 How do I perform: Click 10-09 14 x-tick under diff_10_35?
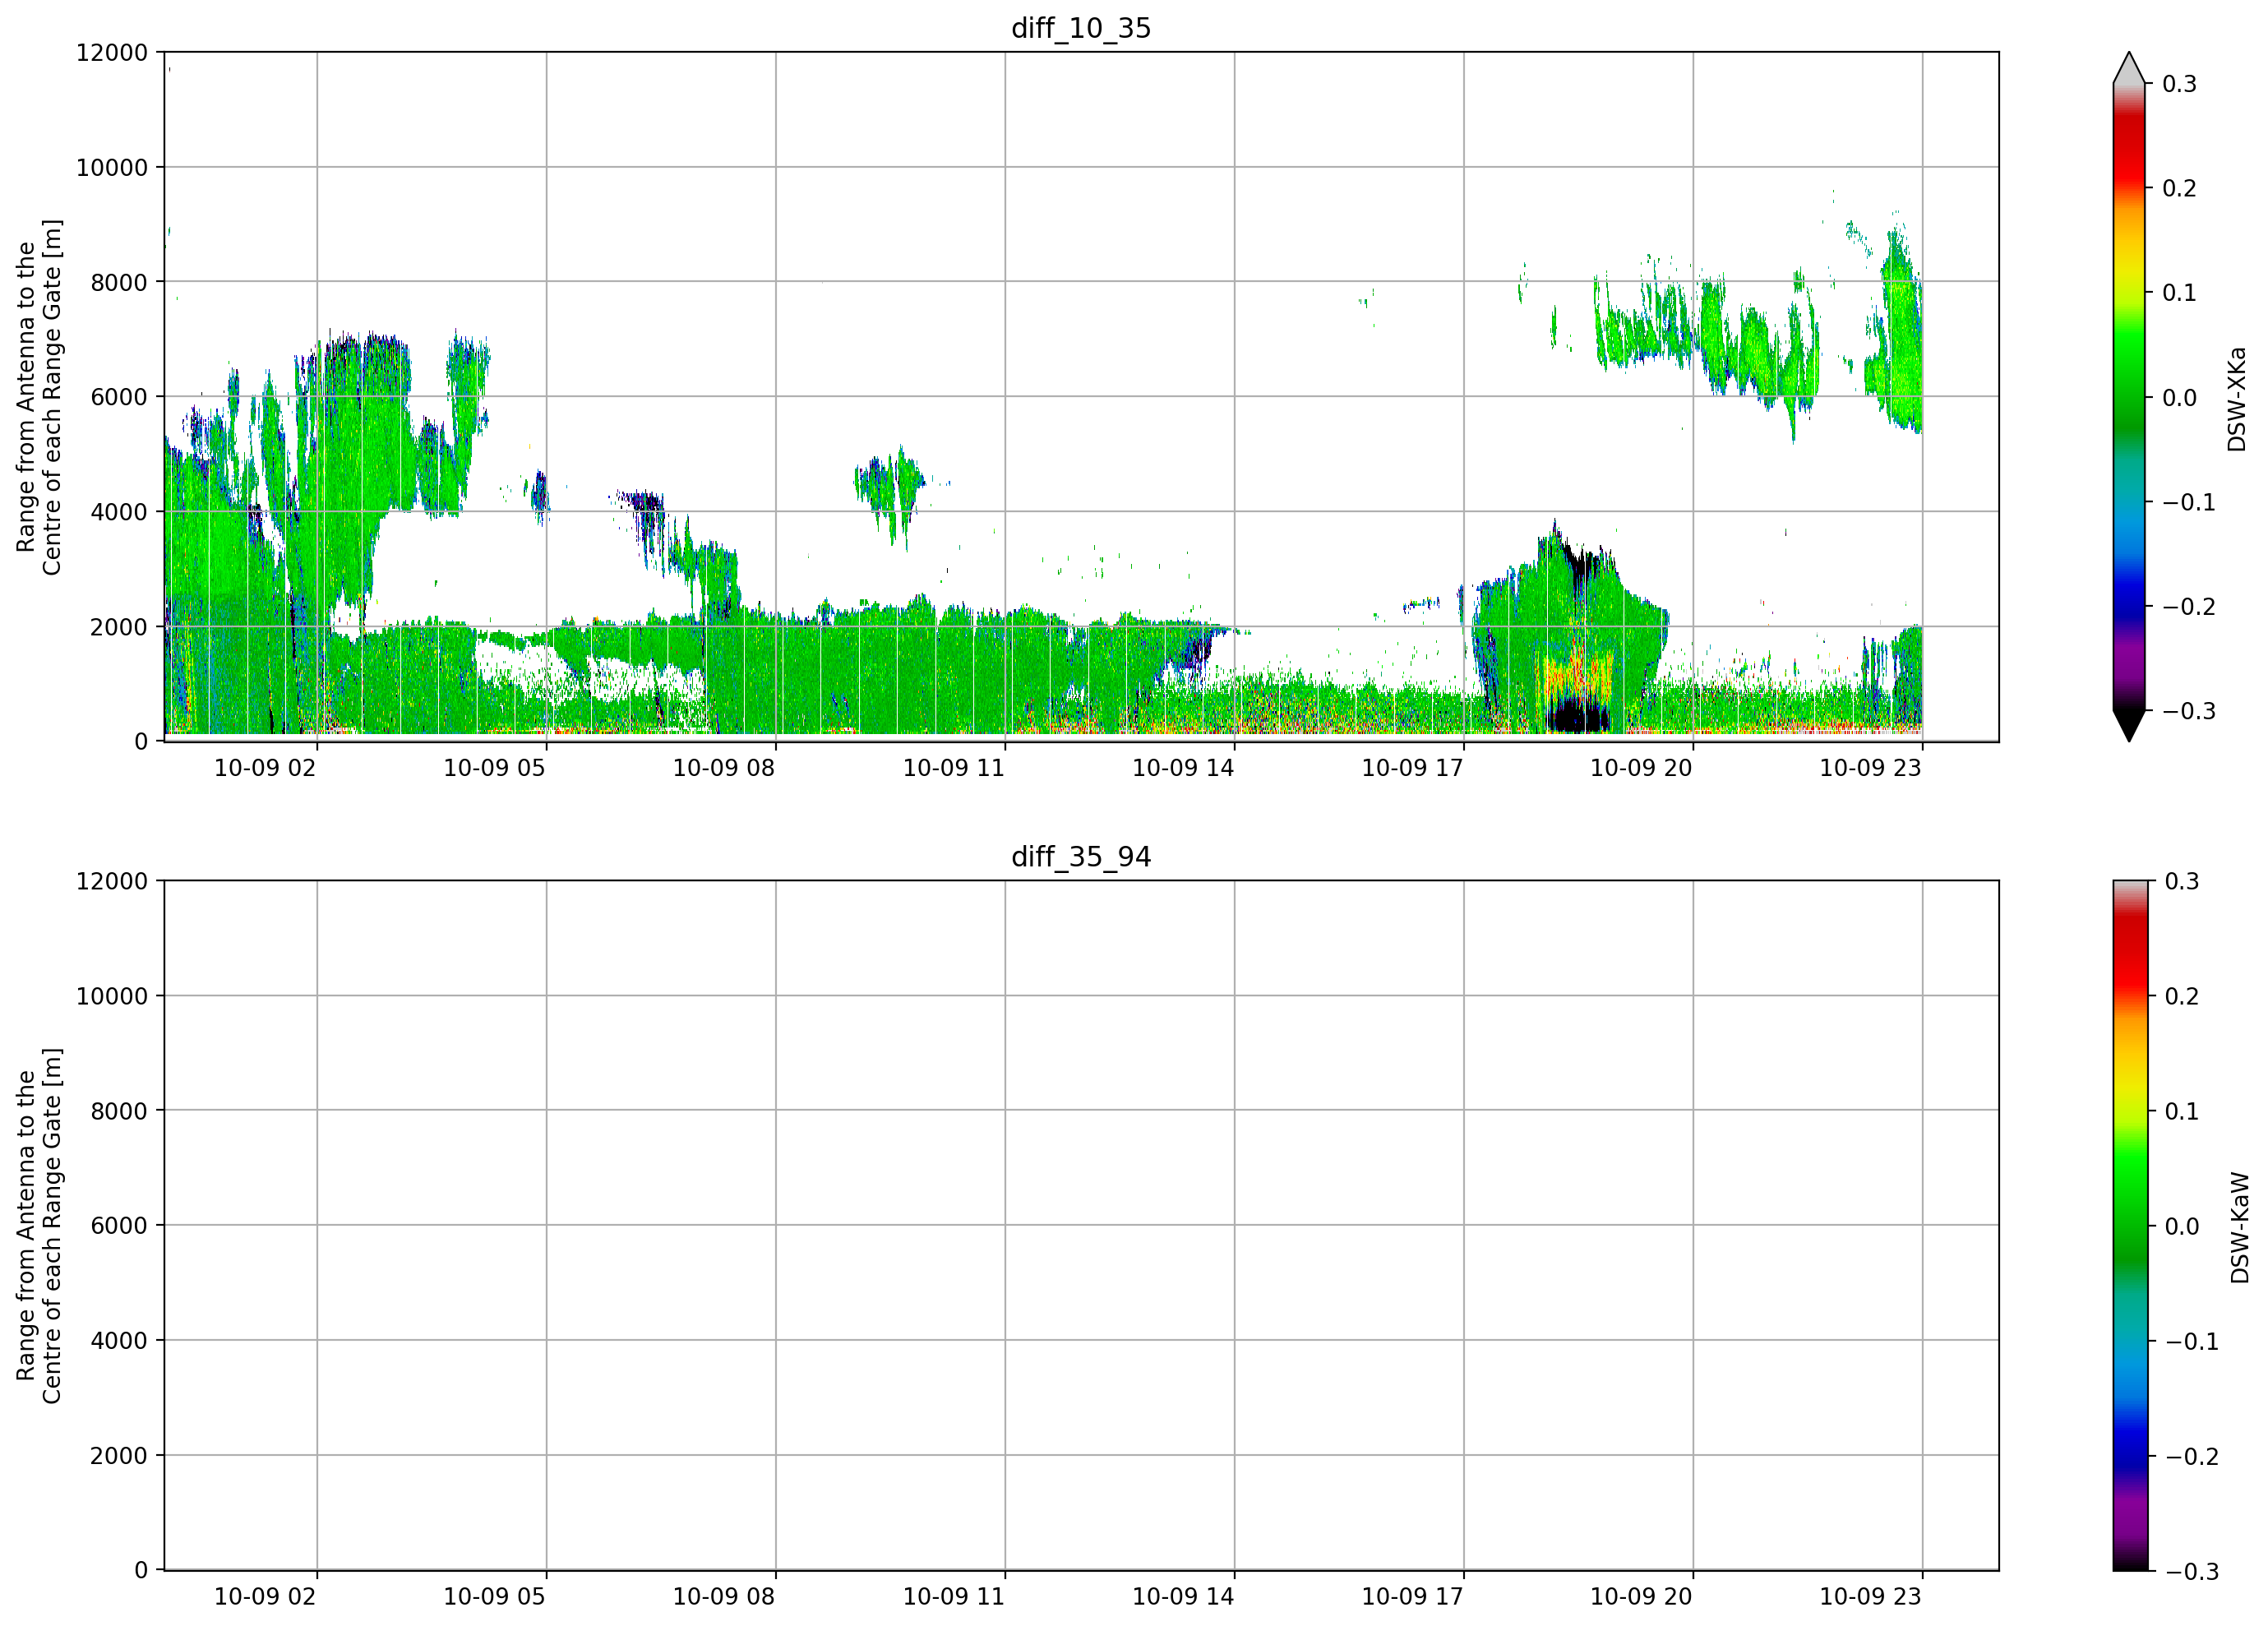(x=1183, y=768)
